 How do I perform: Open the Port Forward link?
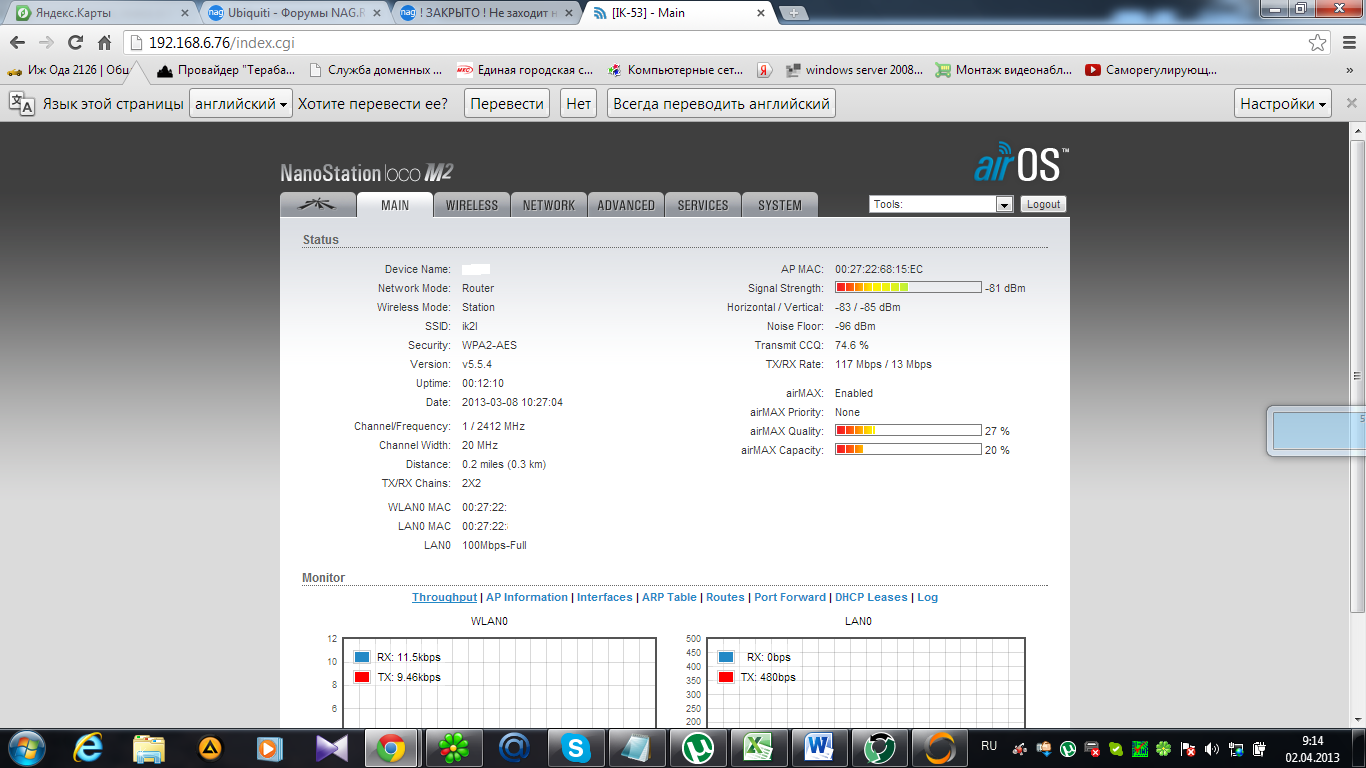pyautogui.click(x=790, y=597)
